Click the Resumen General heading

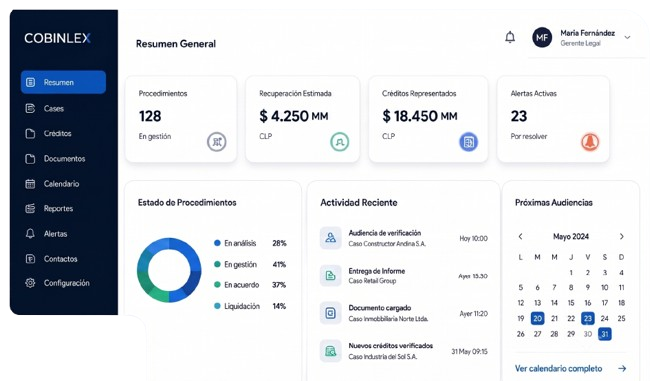tap(176, 43)
